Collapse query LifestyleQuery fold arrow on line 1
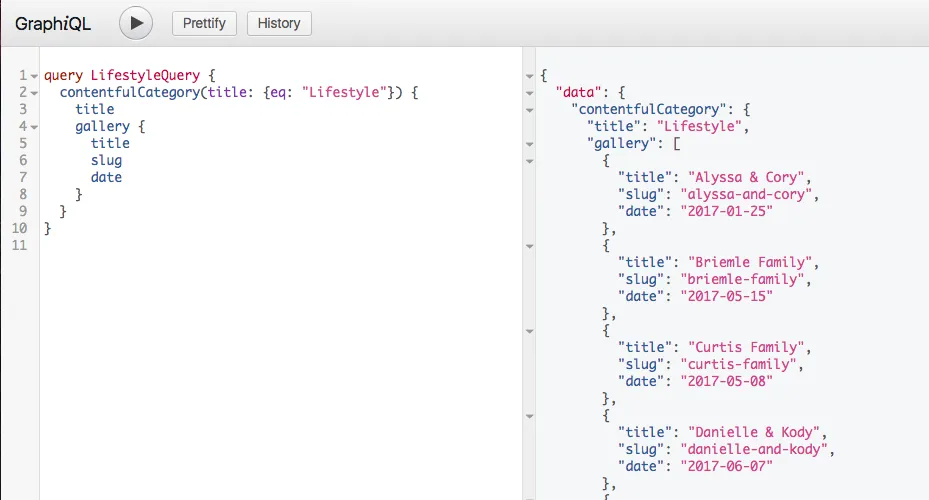Image resolution: width=929 pixels, height=500 pixels. tap(34, 76)
